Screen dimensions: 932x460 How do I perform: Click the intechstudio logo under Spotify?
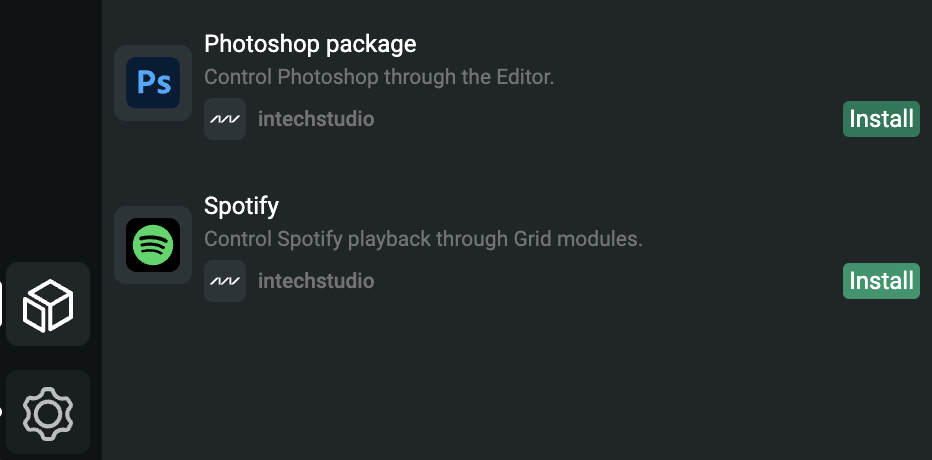click(225, 281)
